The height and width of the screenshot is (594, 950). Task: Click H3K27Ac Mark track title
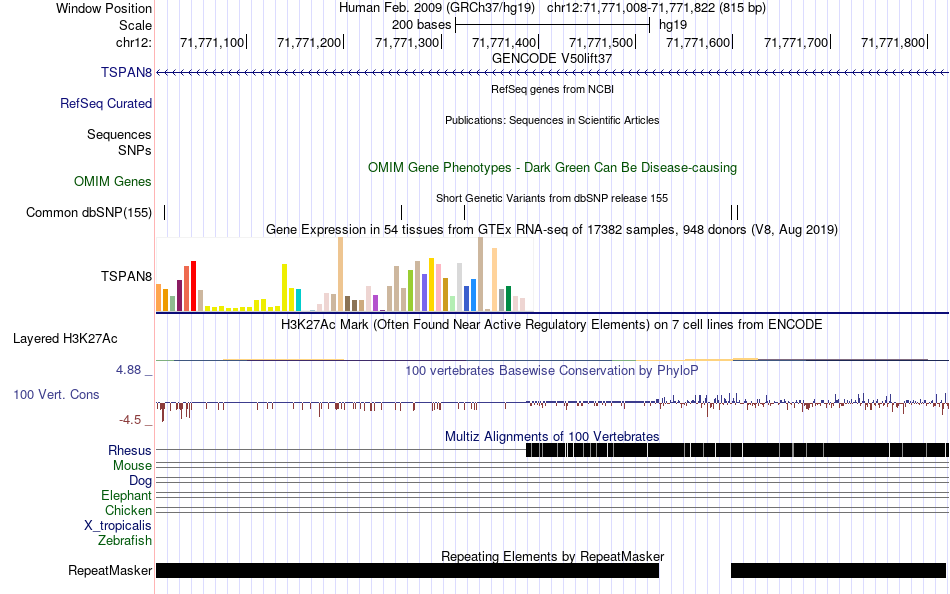(x=552, y=324)
